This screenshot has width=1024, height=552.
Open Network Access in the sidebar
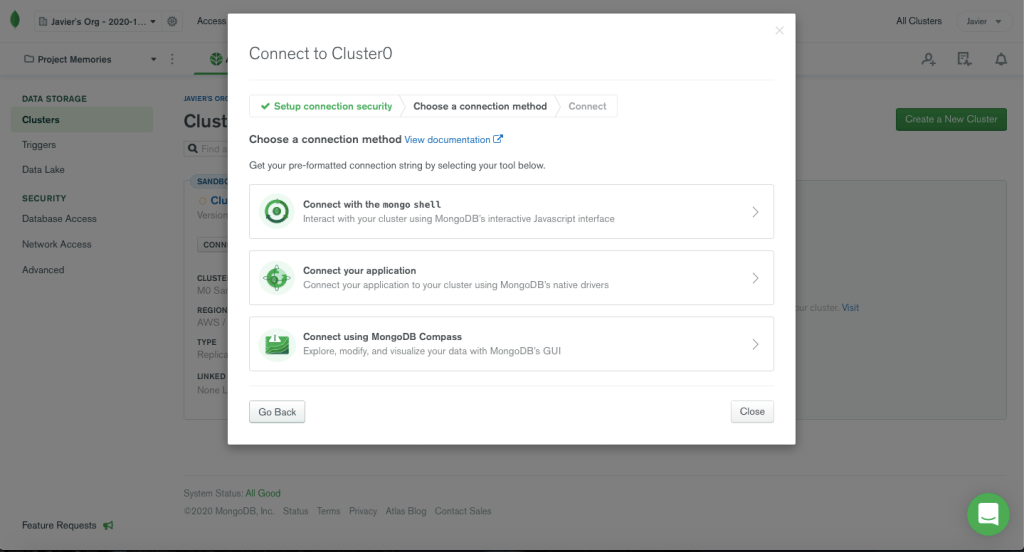coord(56,244)
